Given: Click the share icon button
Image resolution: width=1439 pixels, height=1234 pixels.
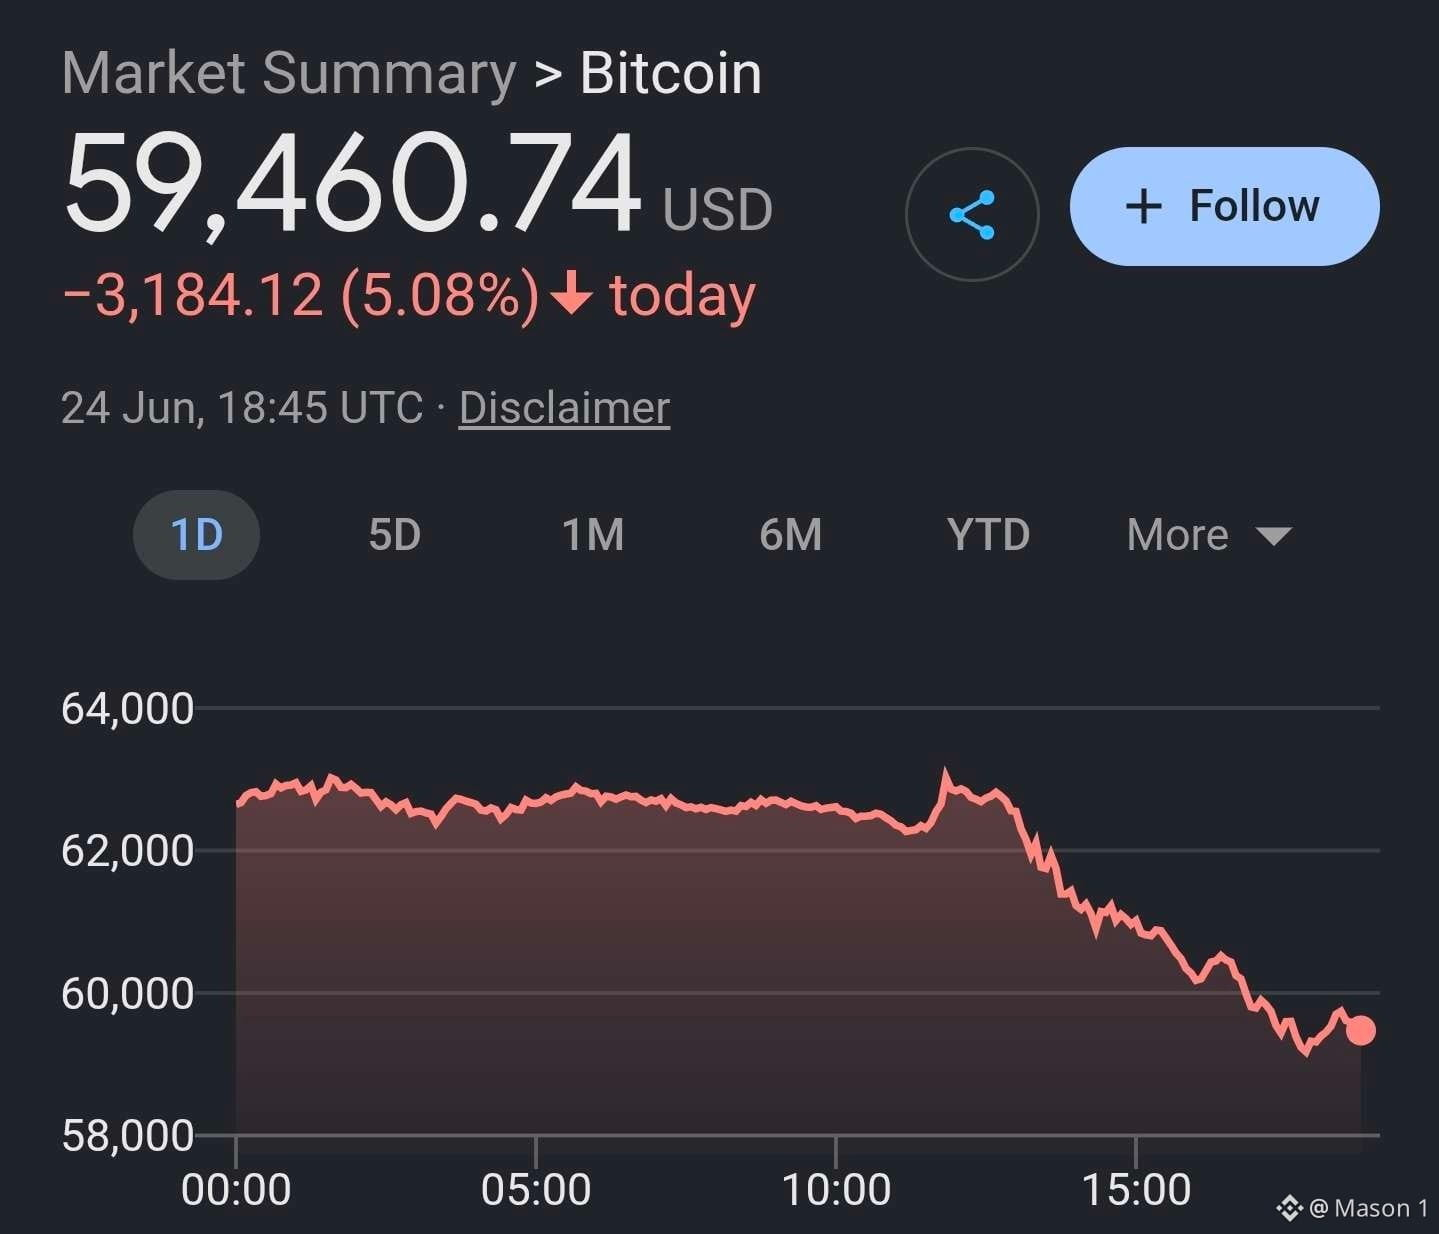Looking at the screenshot, I should click(972, 214).
